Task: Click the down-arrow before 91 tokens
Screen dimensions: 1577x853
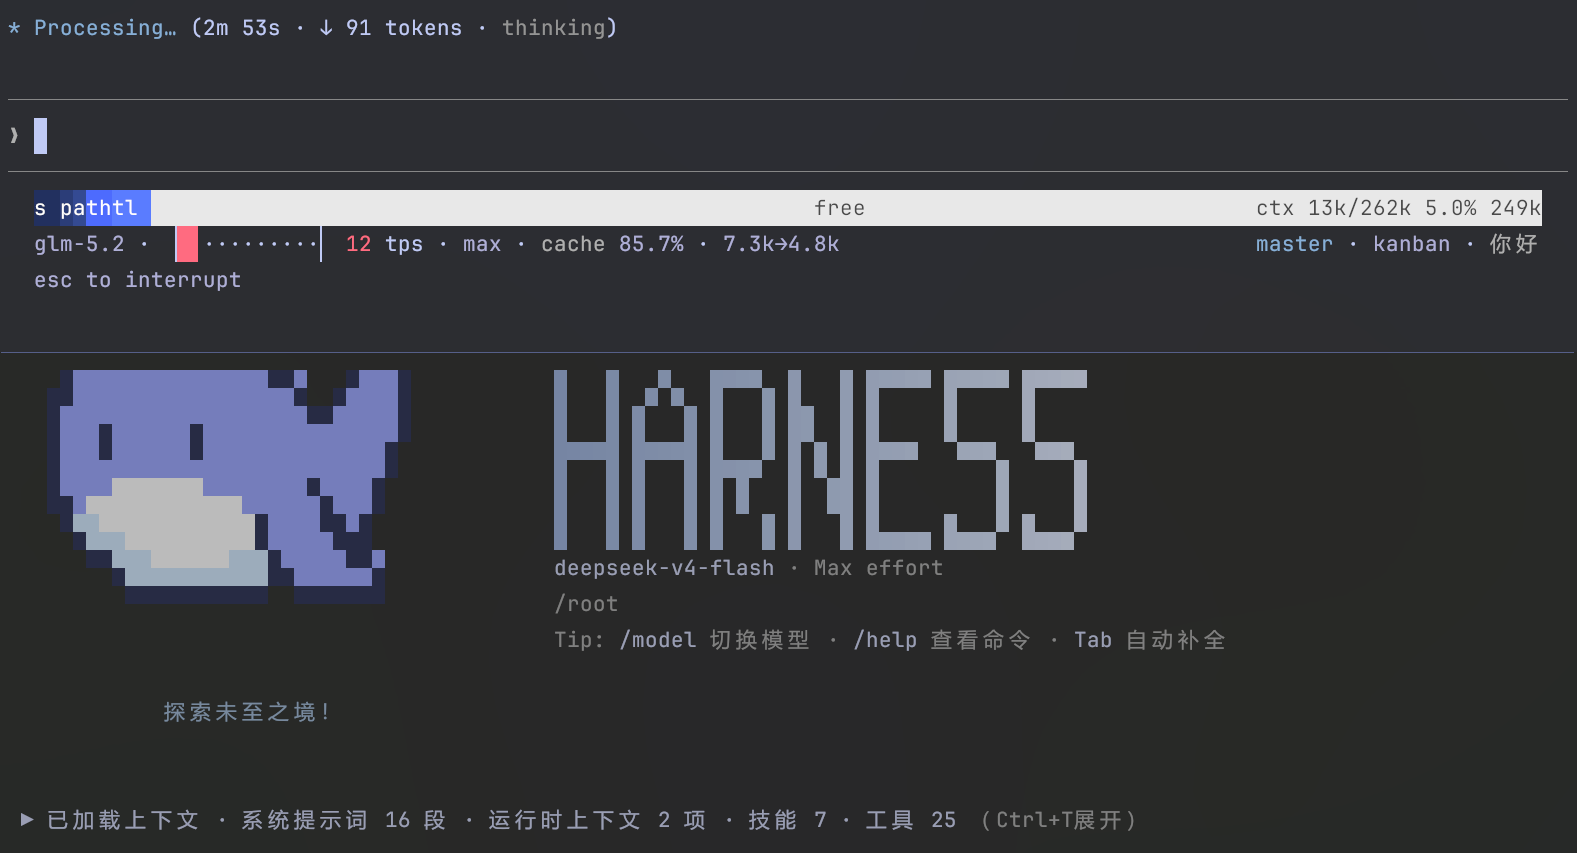Action: [326, 28]
